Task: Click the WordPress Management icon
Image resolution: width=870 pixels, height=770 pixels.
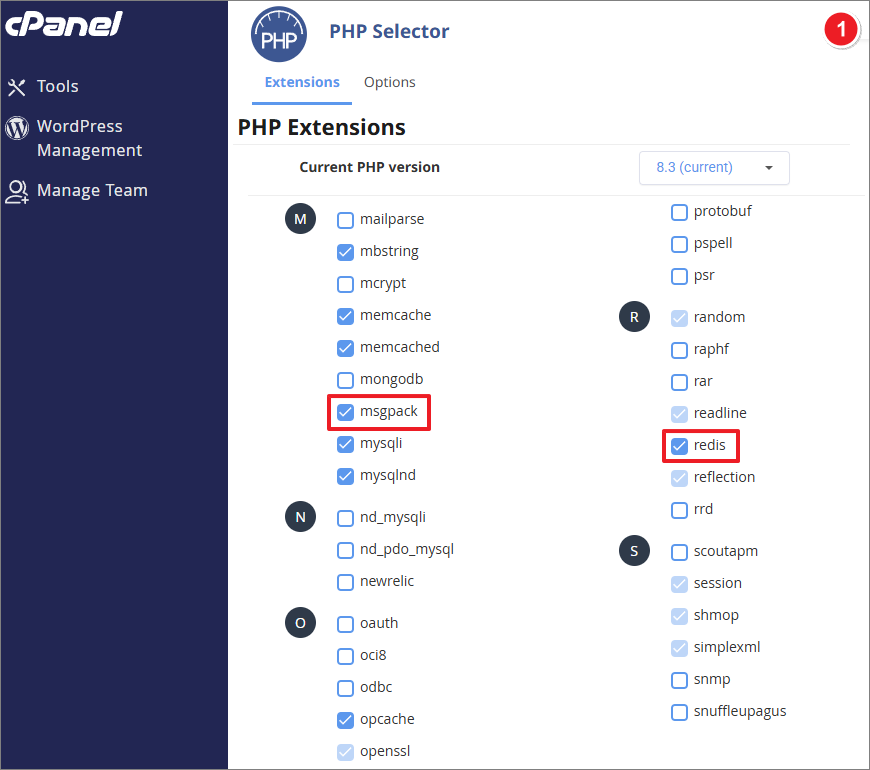Action: click(x=17, y=128)
